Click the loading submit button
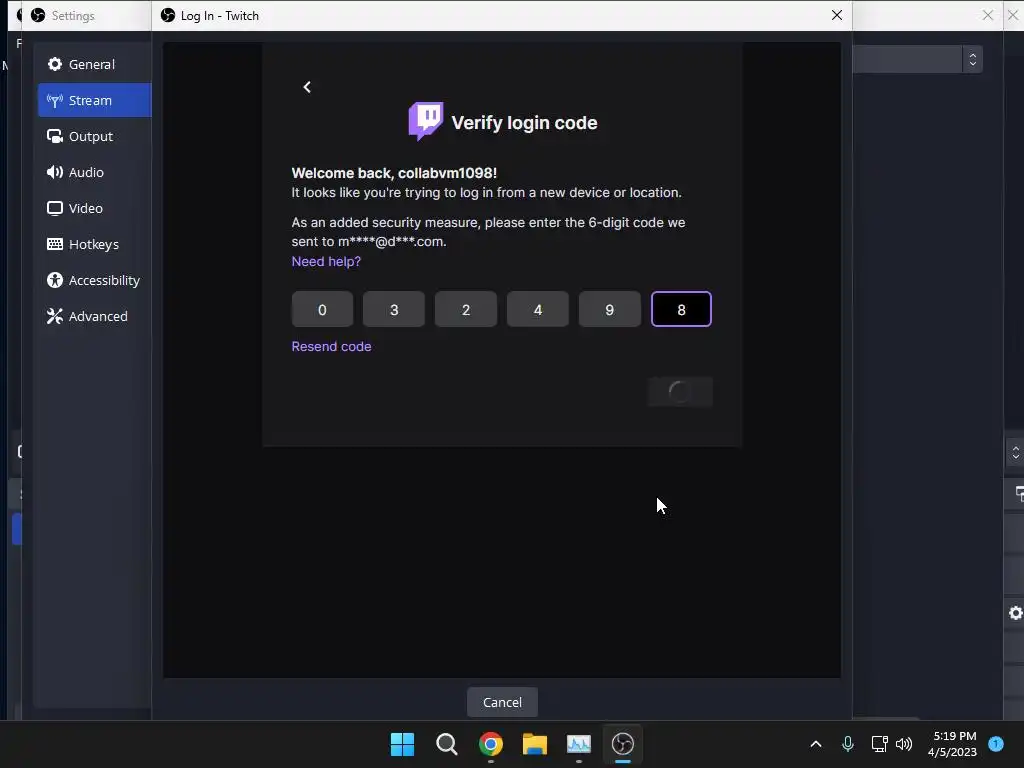The image size is (1024, 768). [x=680, y=392]
